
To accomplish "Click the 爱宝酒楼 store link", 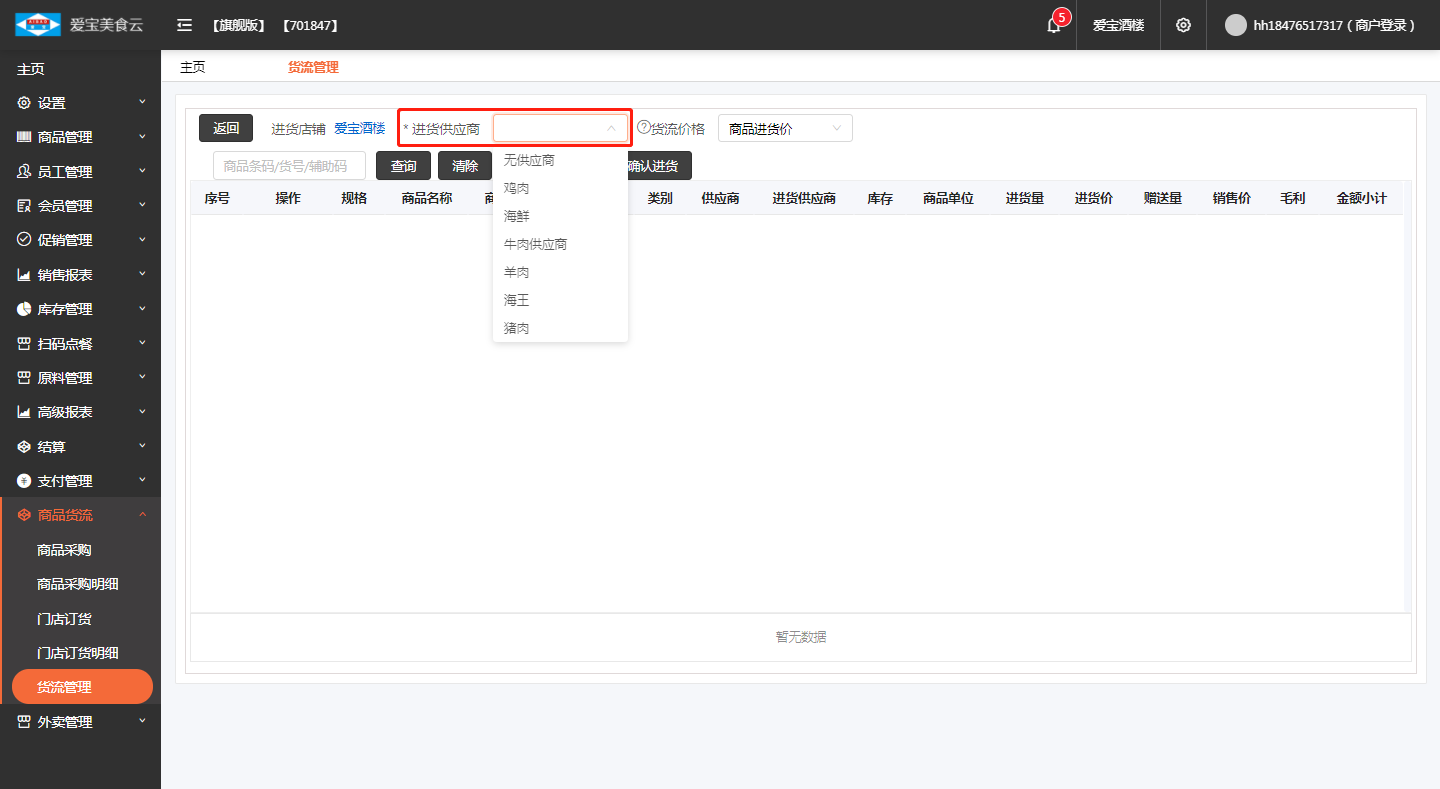I will point(359,128).
